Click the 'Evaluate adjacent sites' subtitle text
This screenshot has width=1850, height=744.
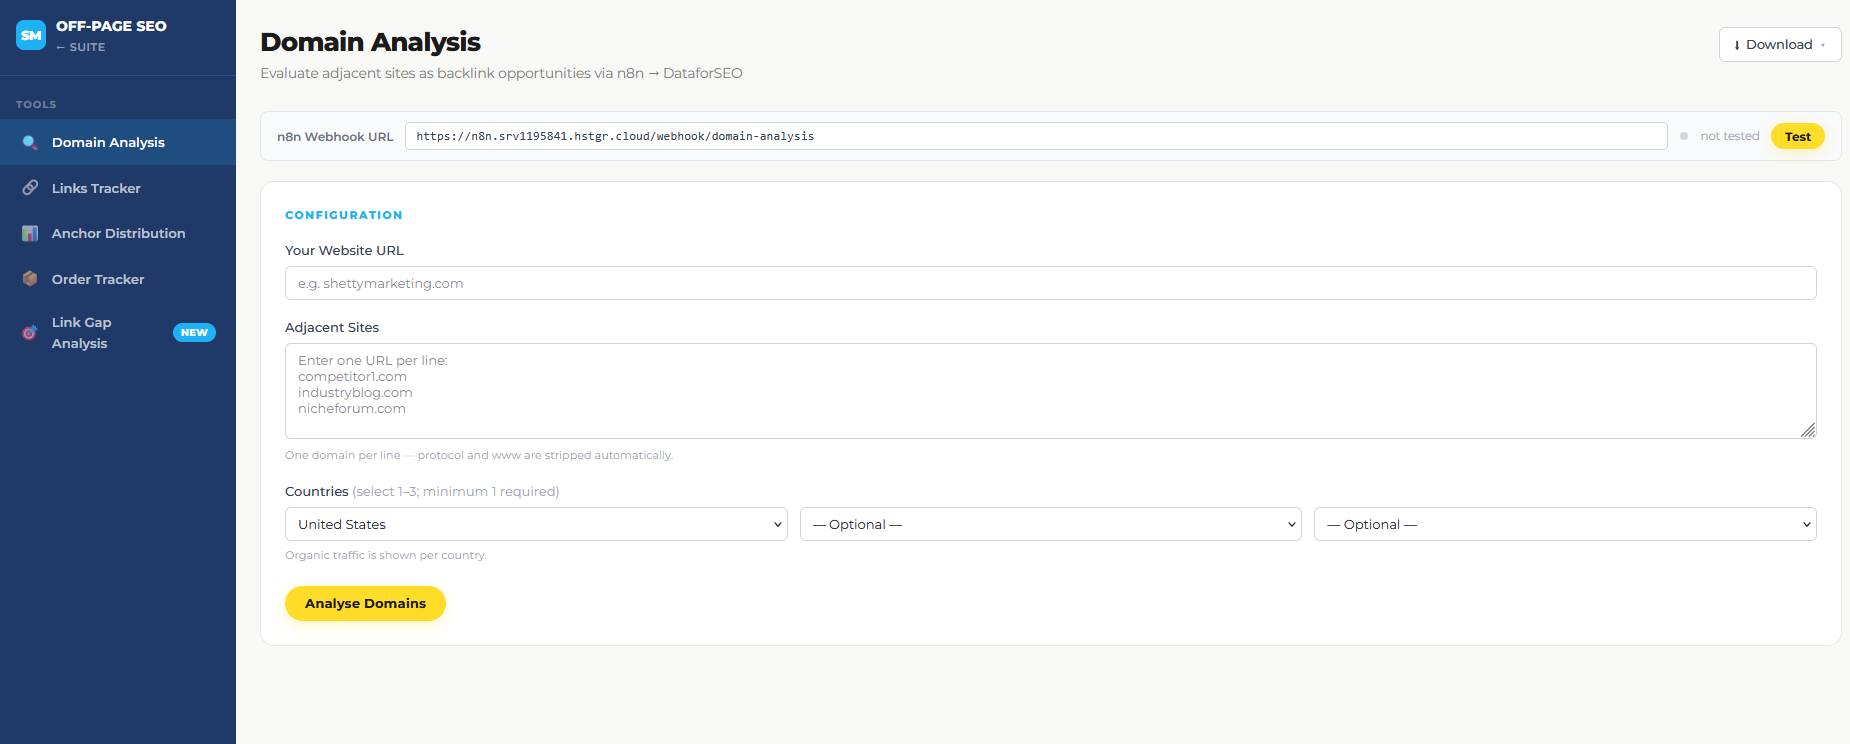coord(501,73)
